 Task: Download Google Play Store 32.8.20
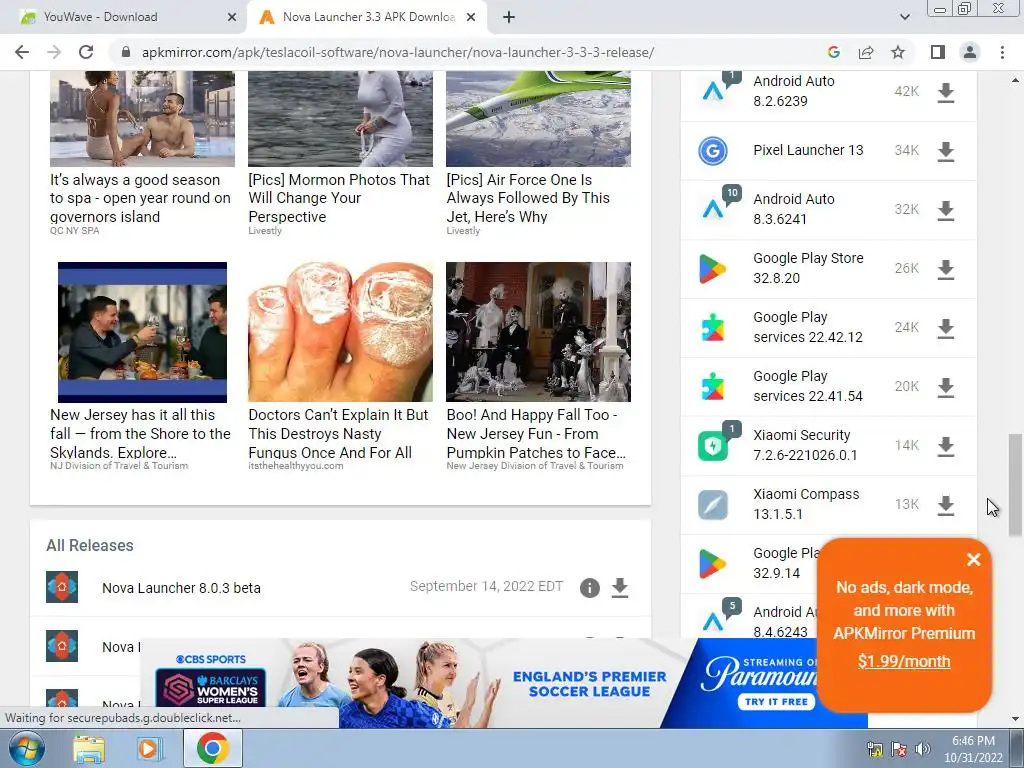pyautogui.click(x=946, y=269)
